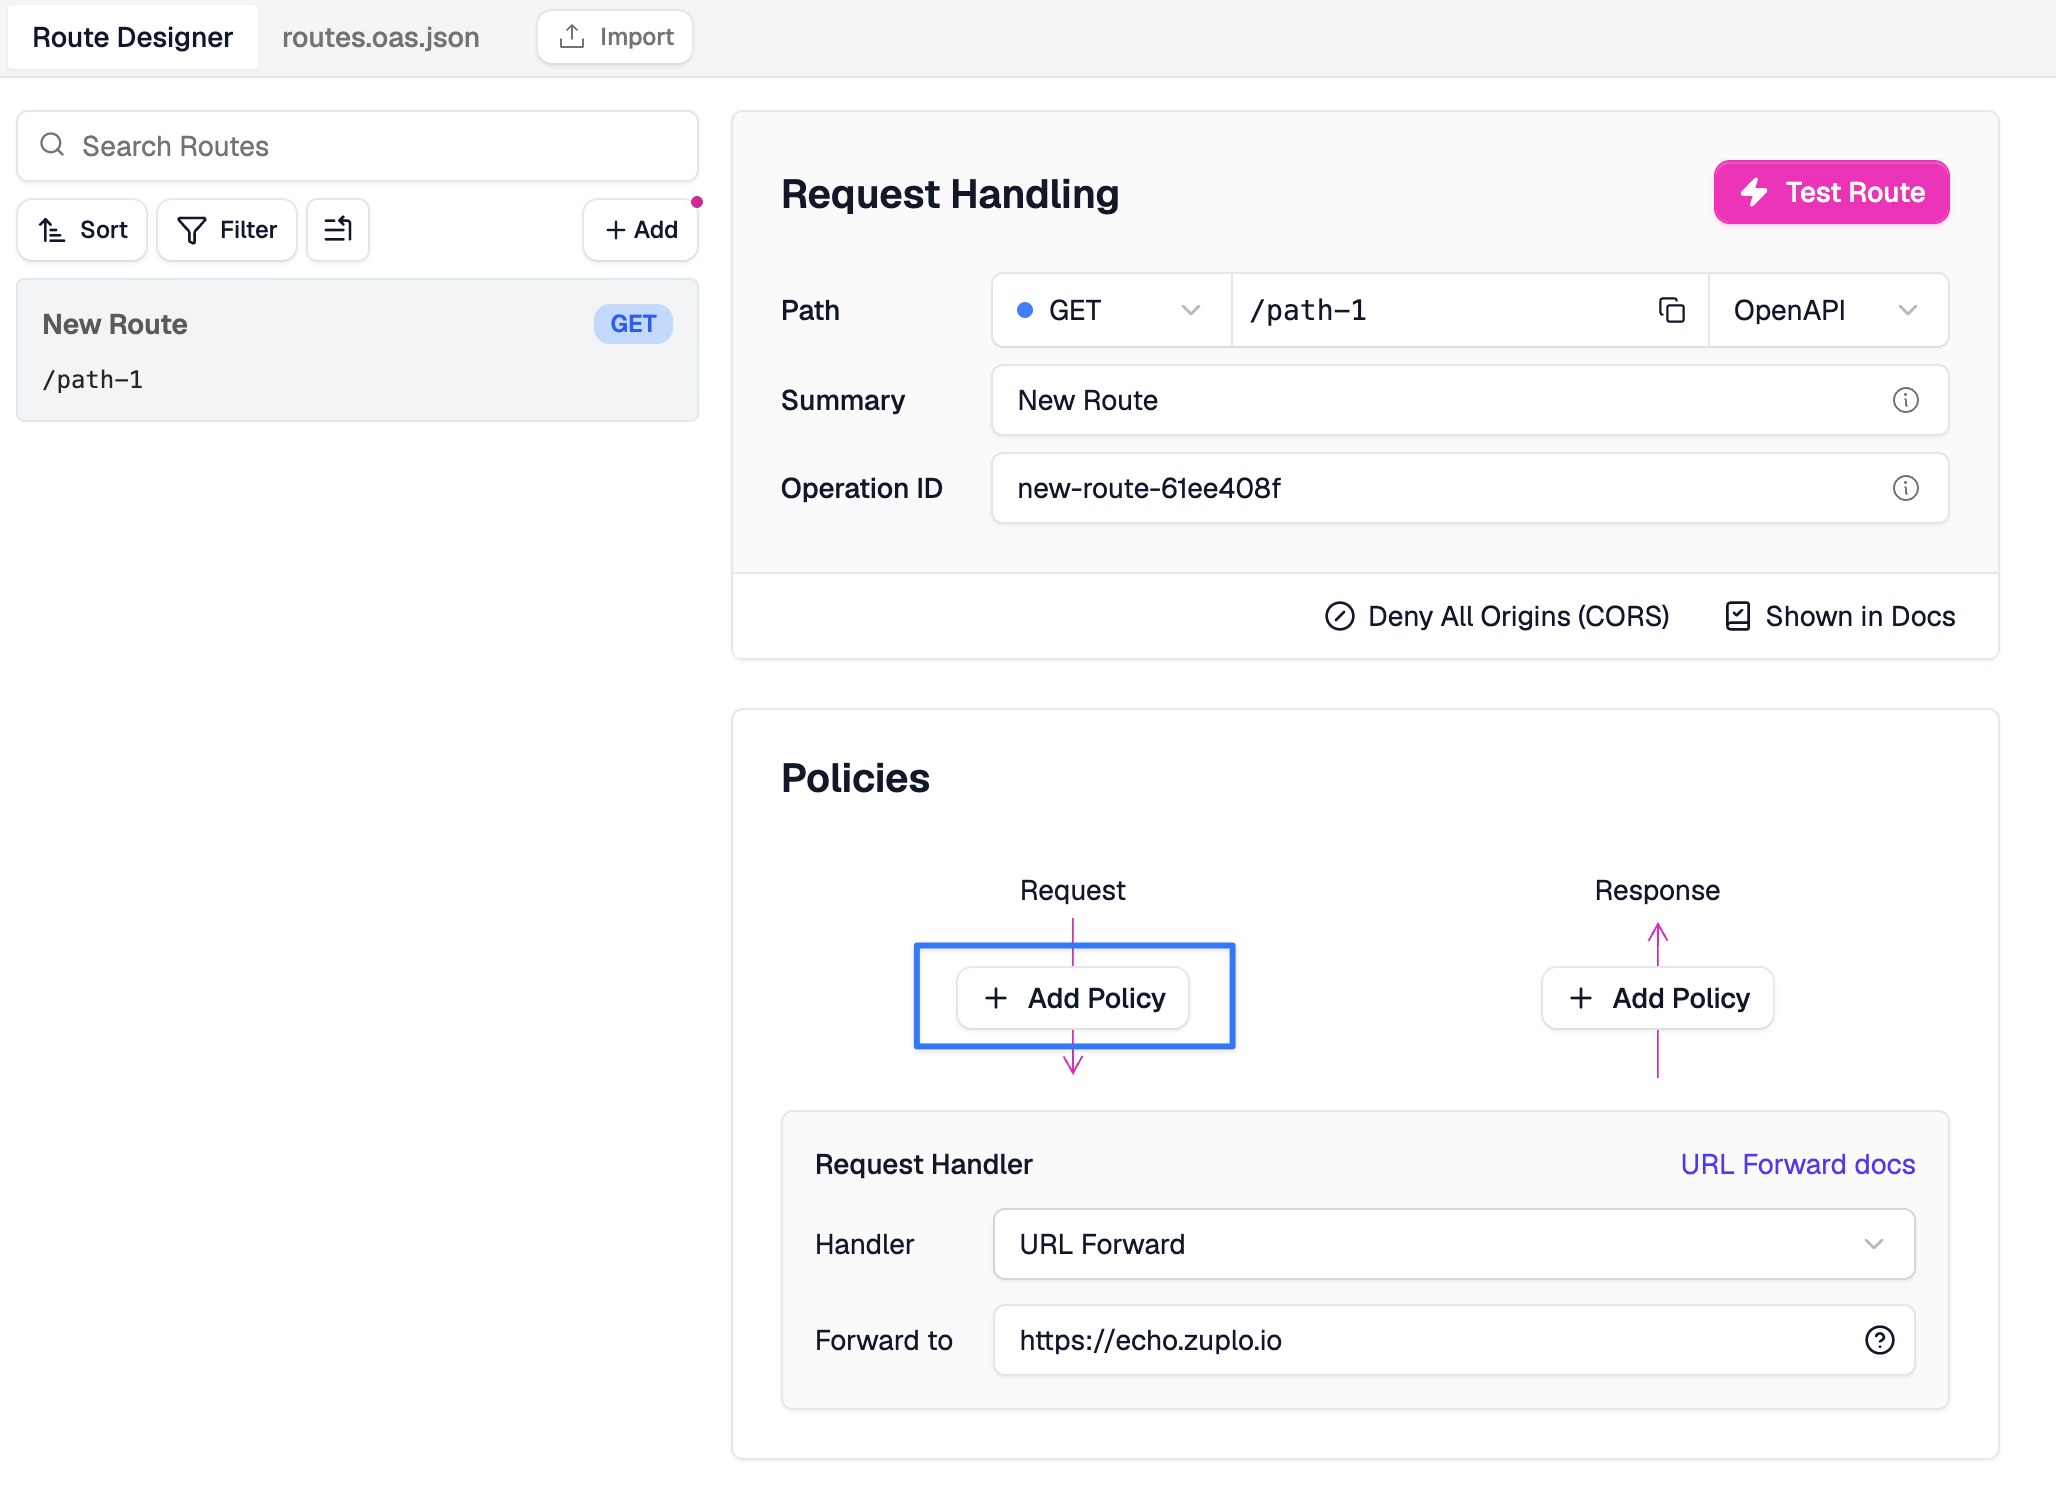Open the URL Forward docs link

point(1797,1164)
